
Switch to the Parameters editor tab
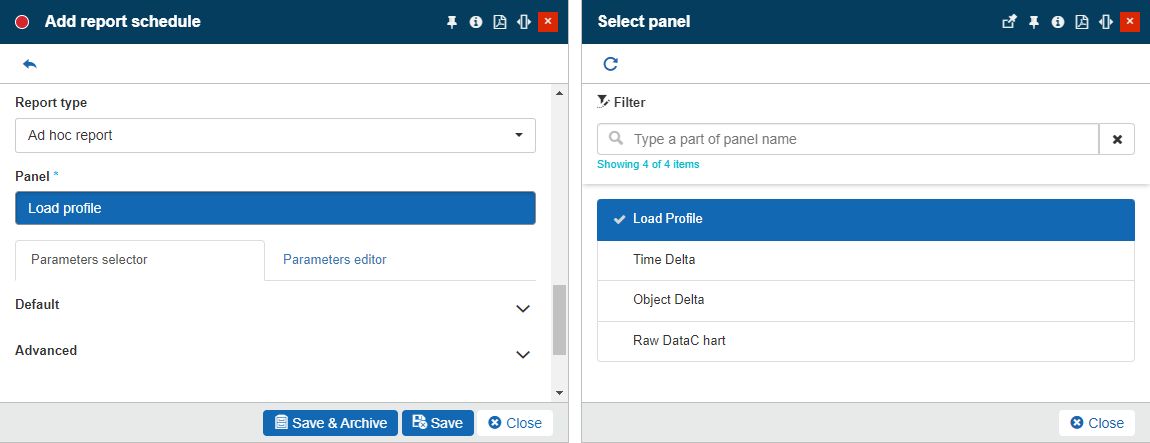[x=334, y=259]
